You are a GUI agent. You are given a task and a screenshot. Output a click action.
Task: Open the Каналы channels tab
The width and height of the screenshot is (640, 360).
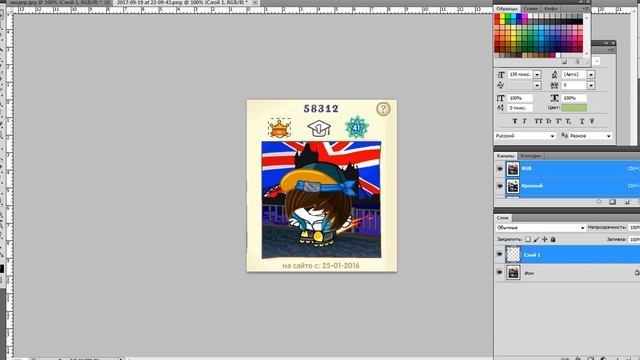(x=505, y=156)
